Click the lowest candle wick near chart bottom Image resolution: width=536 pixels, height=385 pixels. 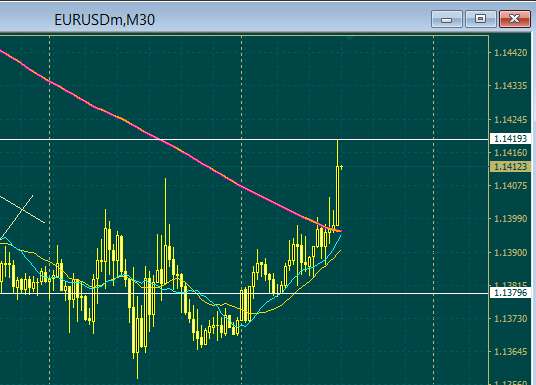coord(137,366)
